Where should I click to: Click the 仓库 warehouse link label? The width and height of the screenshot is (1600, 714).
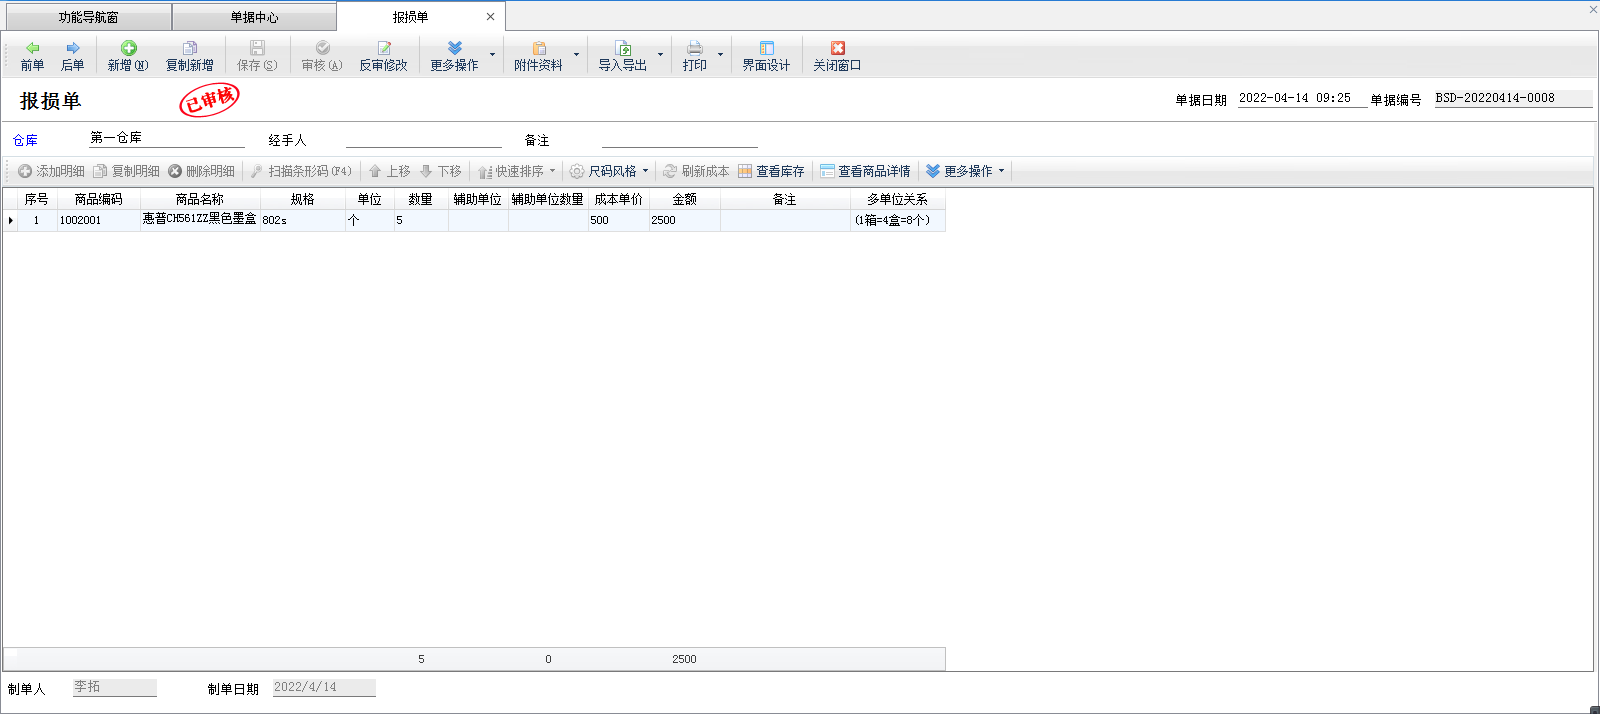(x=25, y=141)
